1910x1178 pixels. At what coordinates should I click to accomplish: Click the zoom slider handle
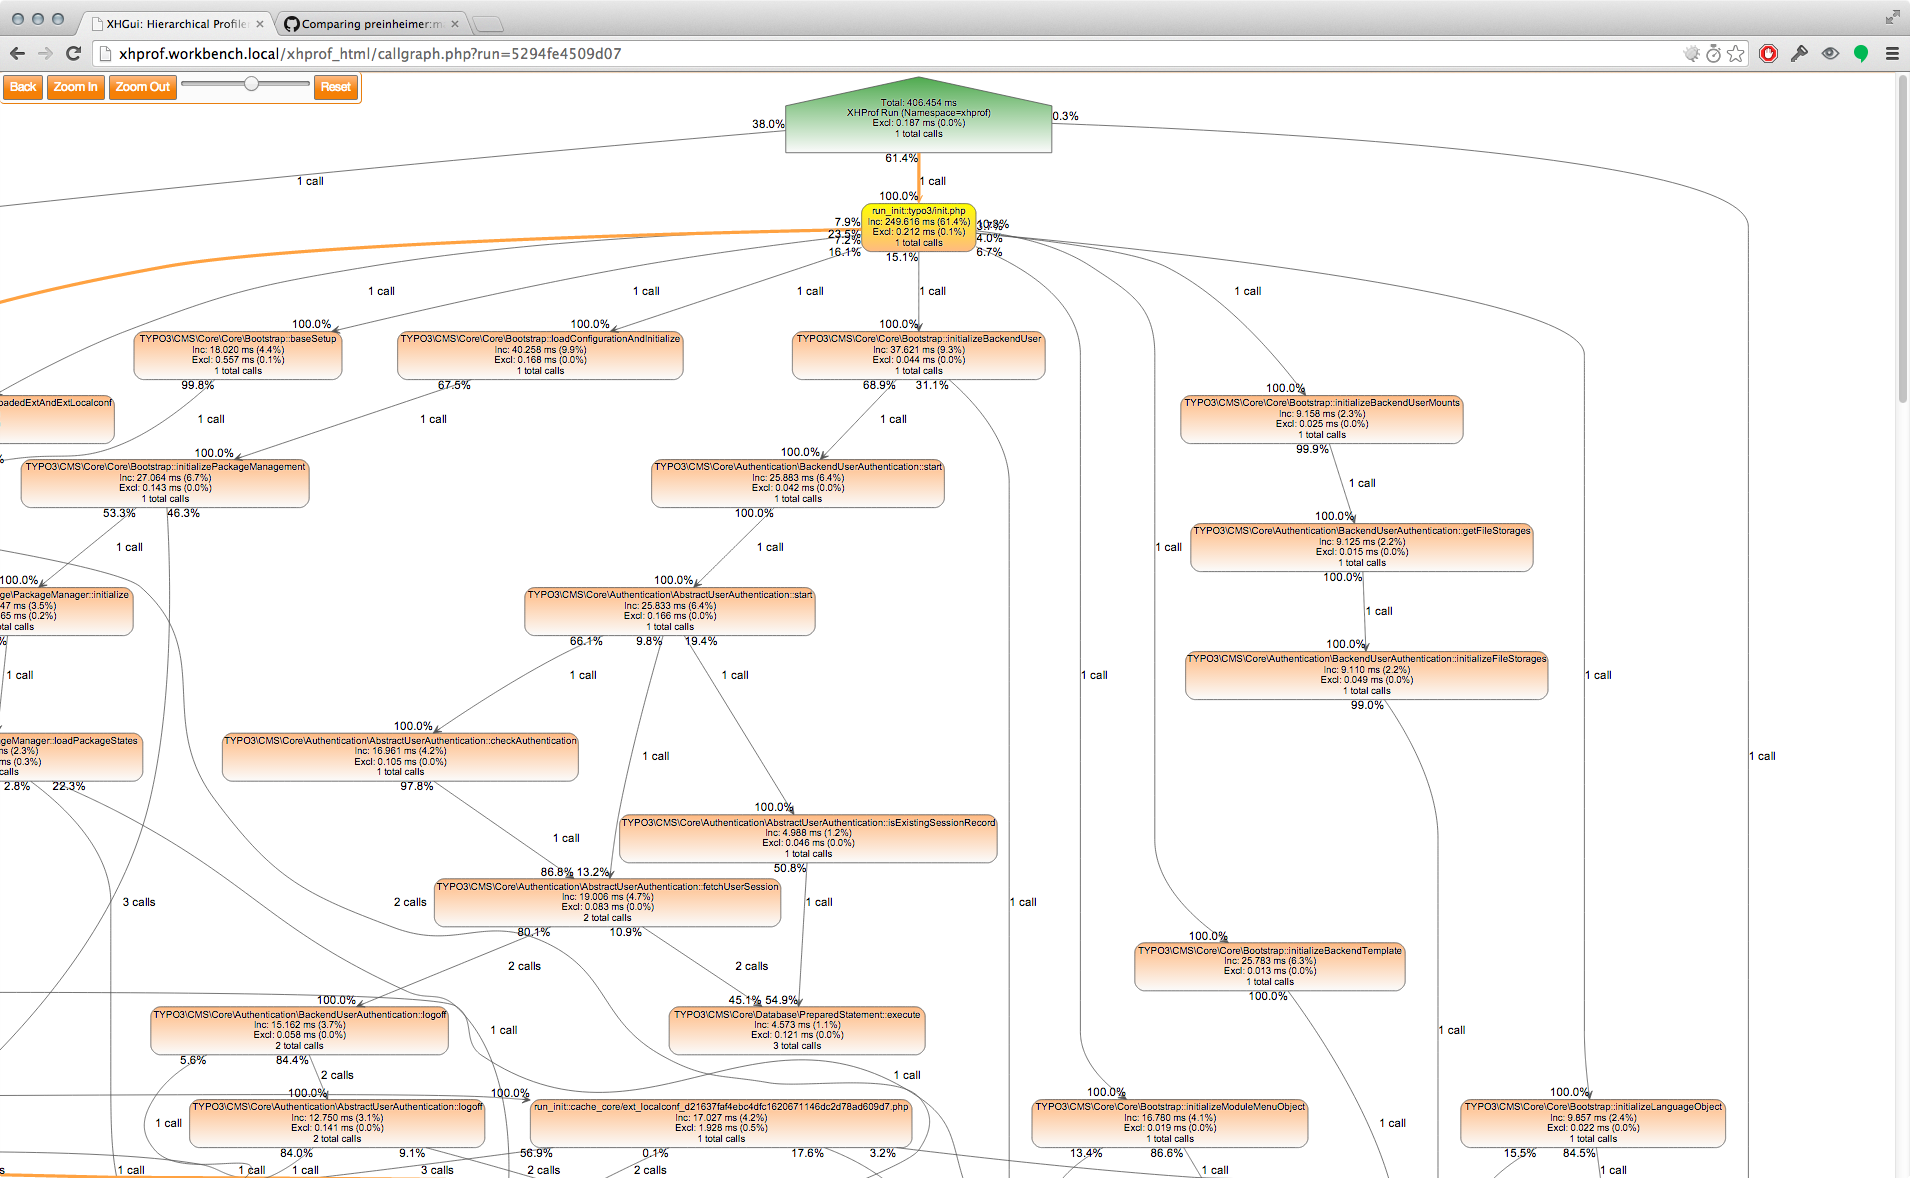(252, 84)
